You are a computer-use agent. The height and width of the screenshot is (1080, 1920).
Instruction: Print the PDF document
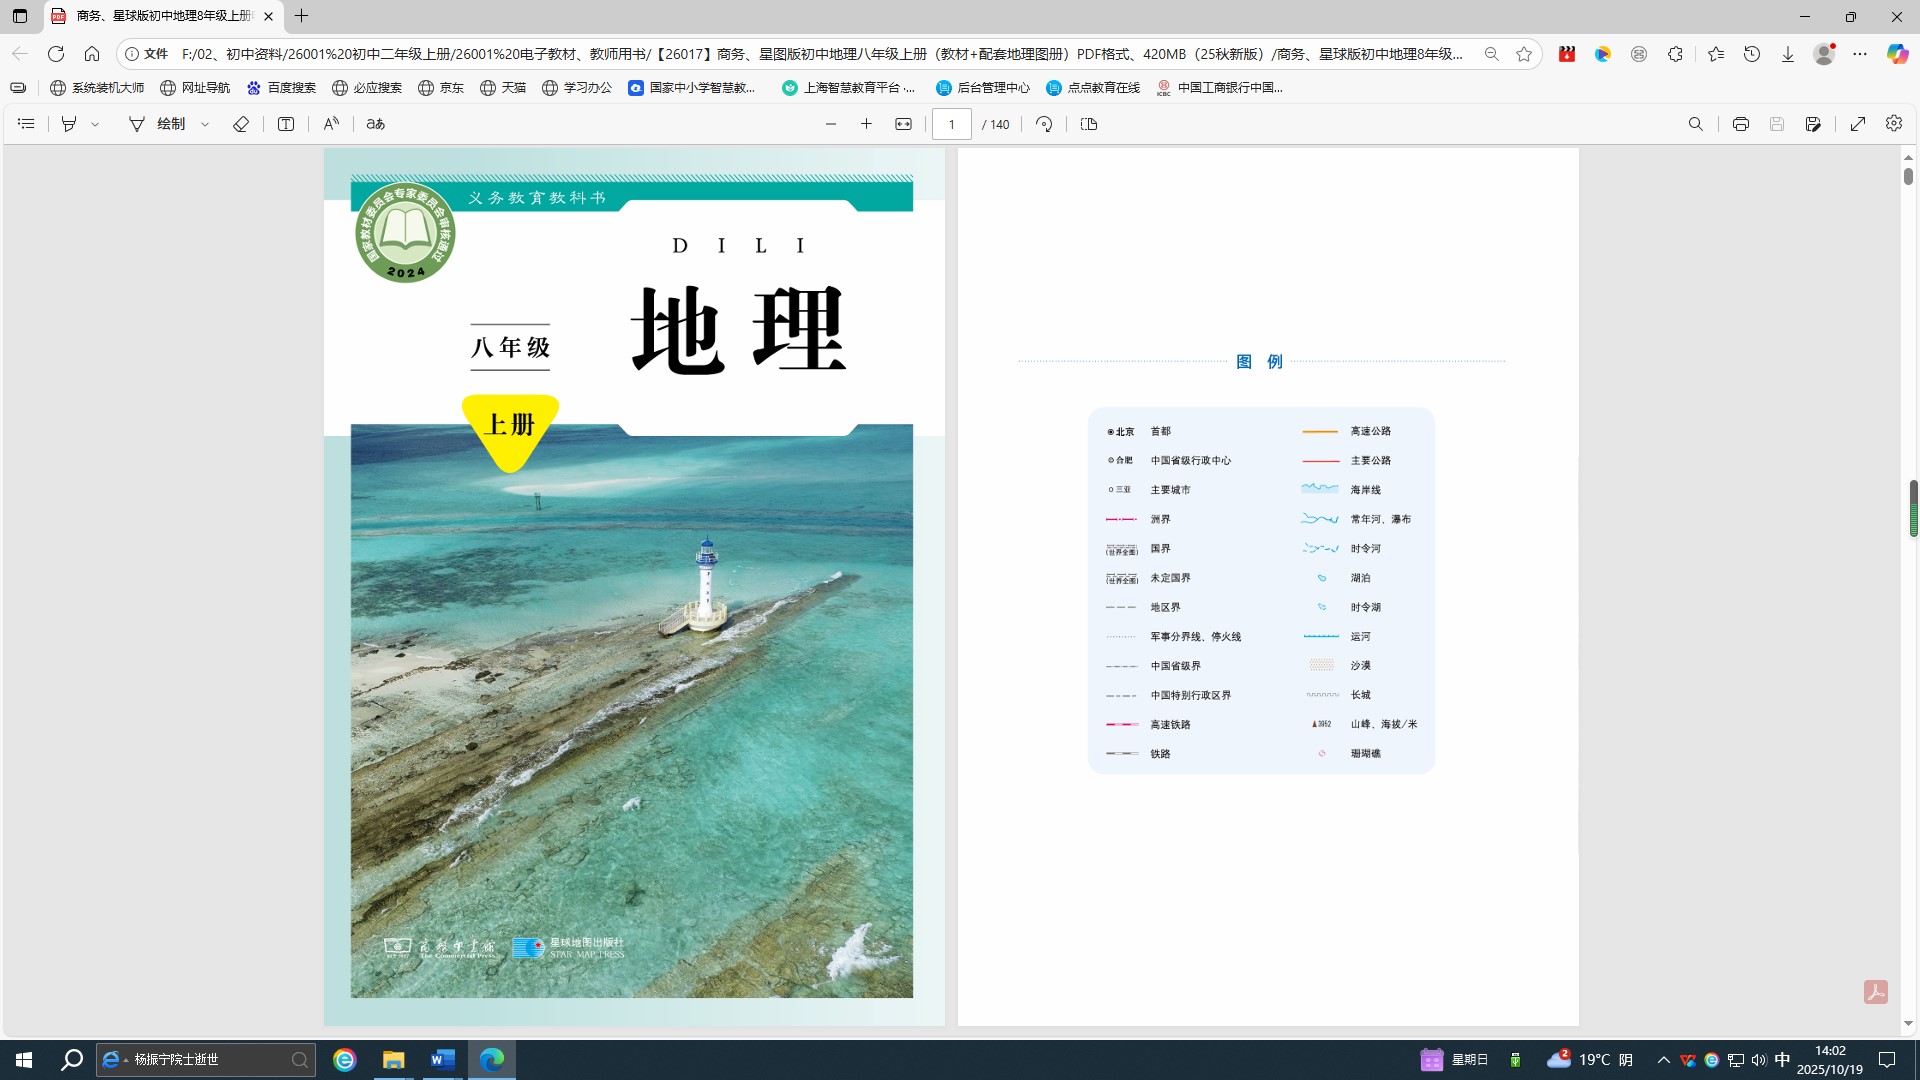(x=1740, y=124)
